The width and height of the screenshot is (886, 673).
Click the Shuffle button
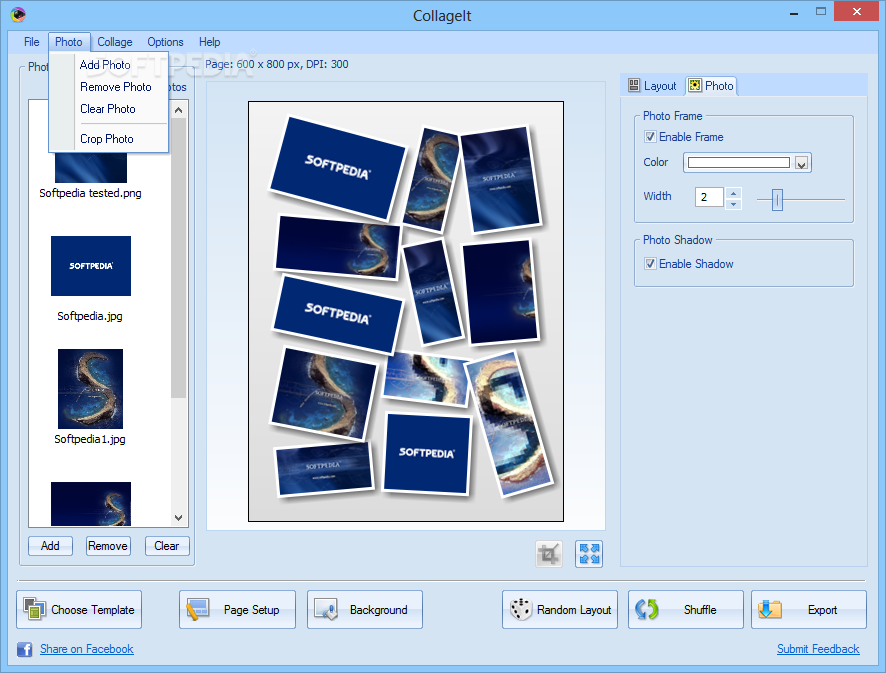[x=686, y=610]
